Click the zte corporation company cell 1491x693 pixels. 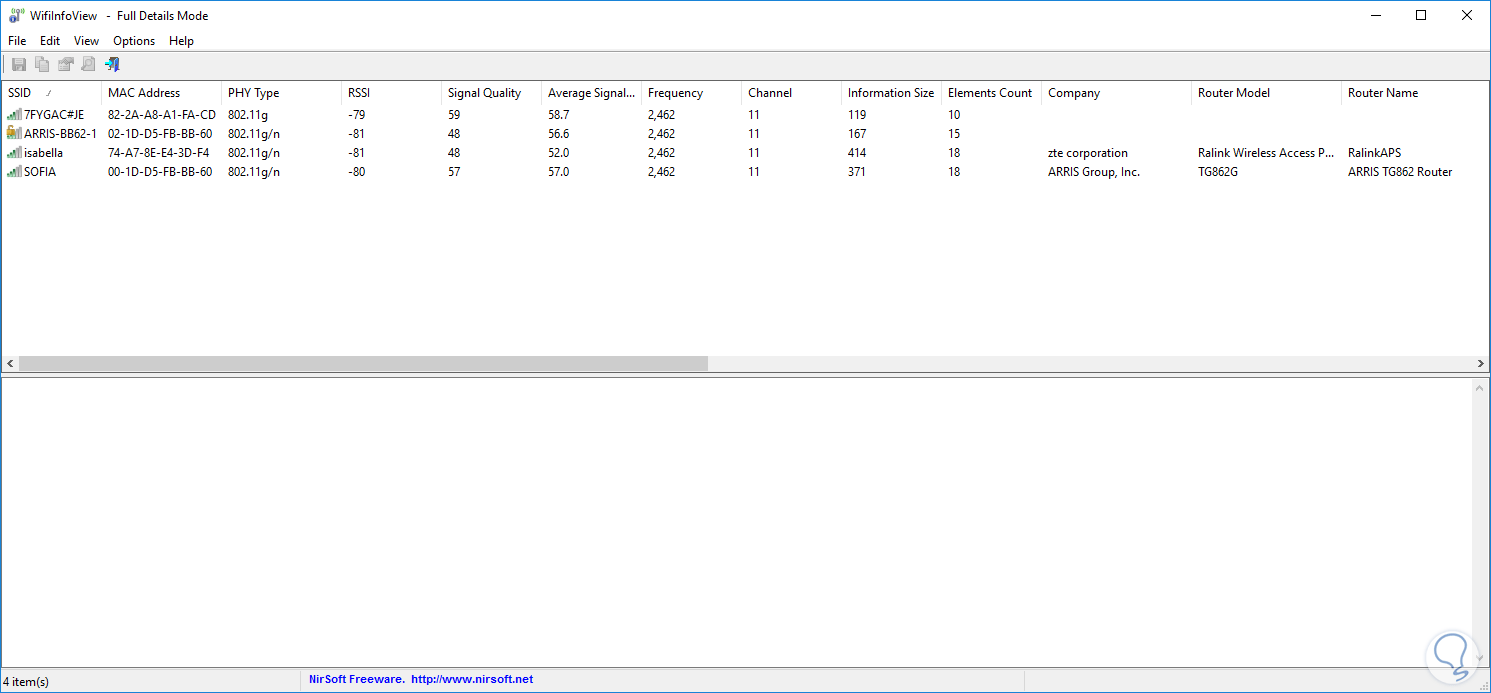(1088, 153)
